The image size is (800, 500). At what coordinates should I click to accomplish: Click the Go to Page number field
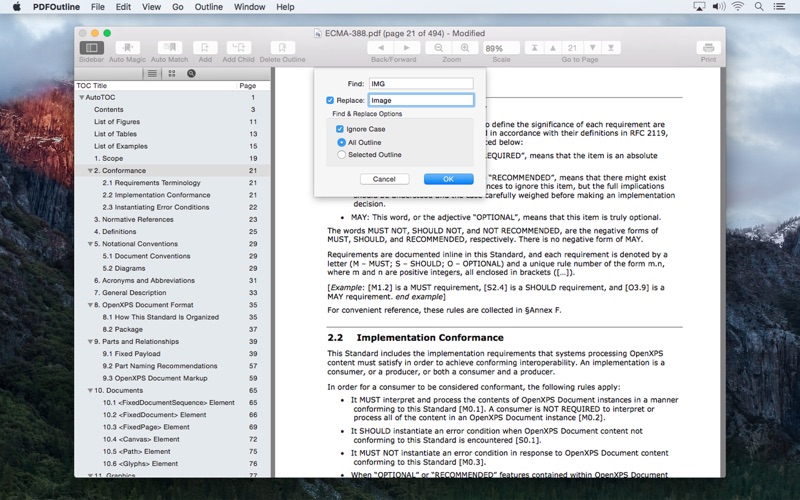572,48
